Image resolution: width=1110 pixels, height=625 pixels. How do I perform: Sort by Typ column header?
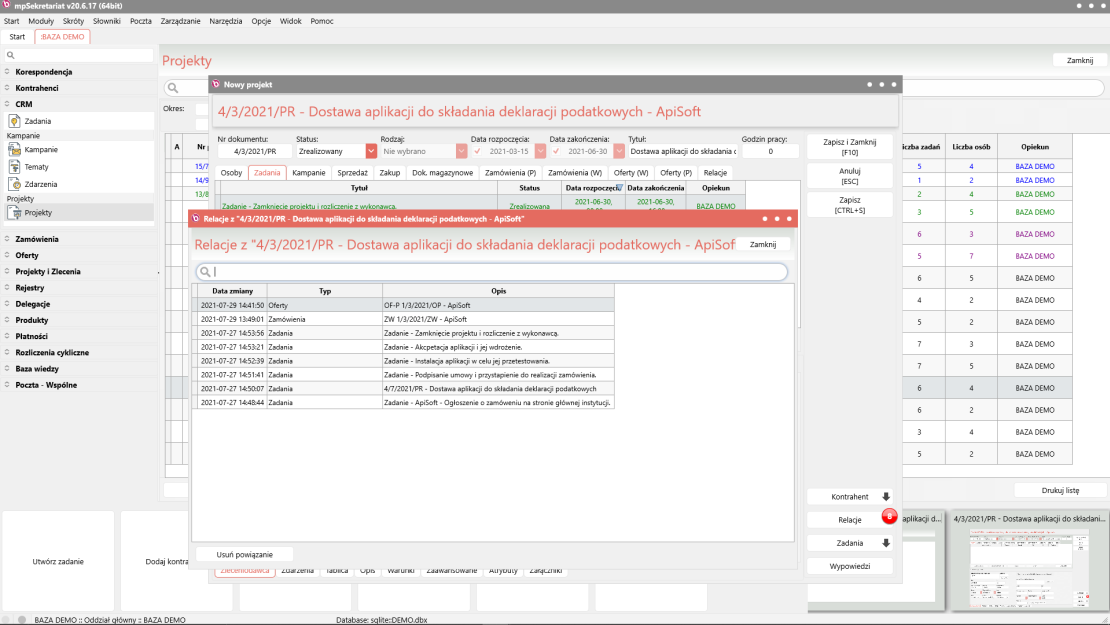click(x=325, y=291)
